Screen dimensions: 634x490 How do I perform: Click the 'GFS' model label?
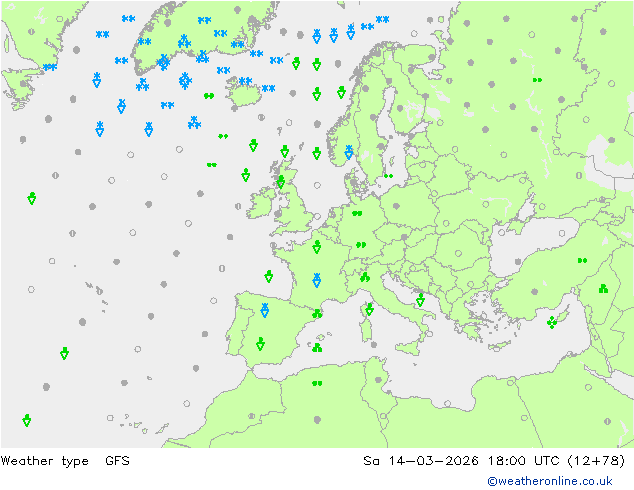point(117,460)
